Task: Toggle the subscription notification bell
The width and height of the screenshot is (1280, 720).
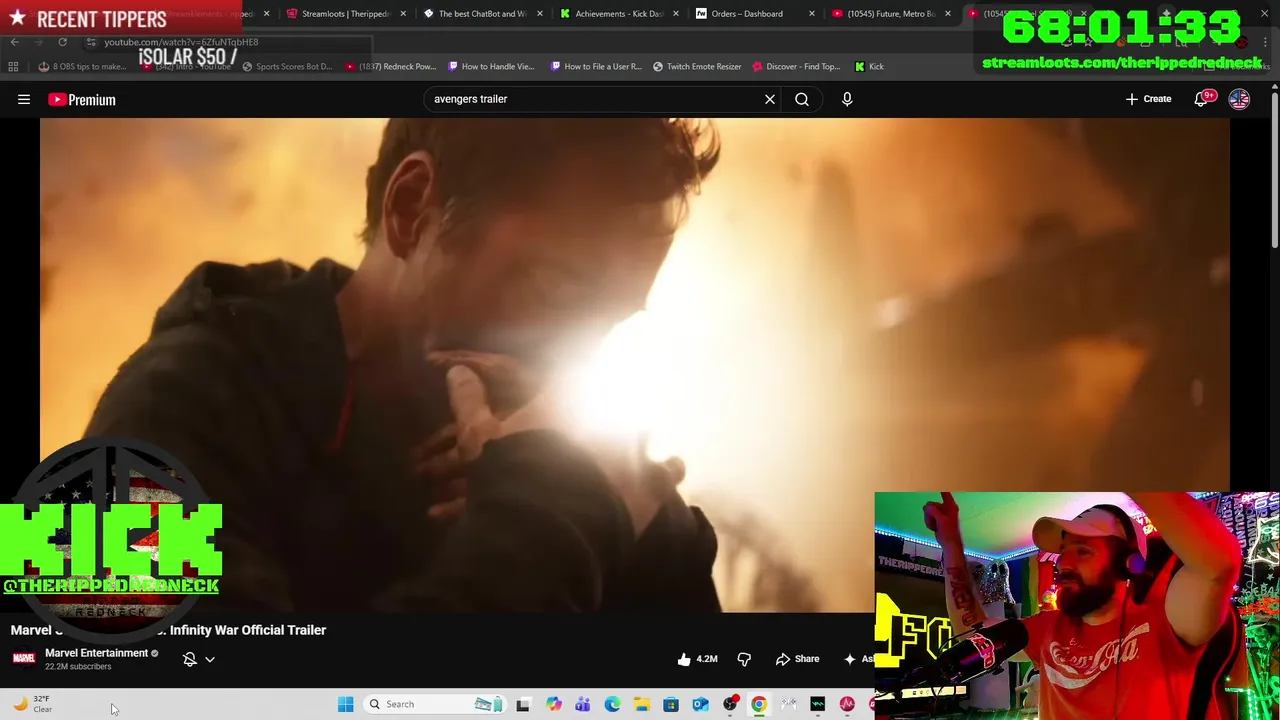Action: click(190, 659)
